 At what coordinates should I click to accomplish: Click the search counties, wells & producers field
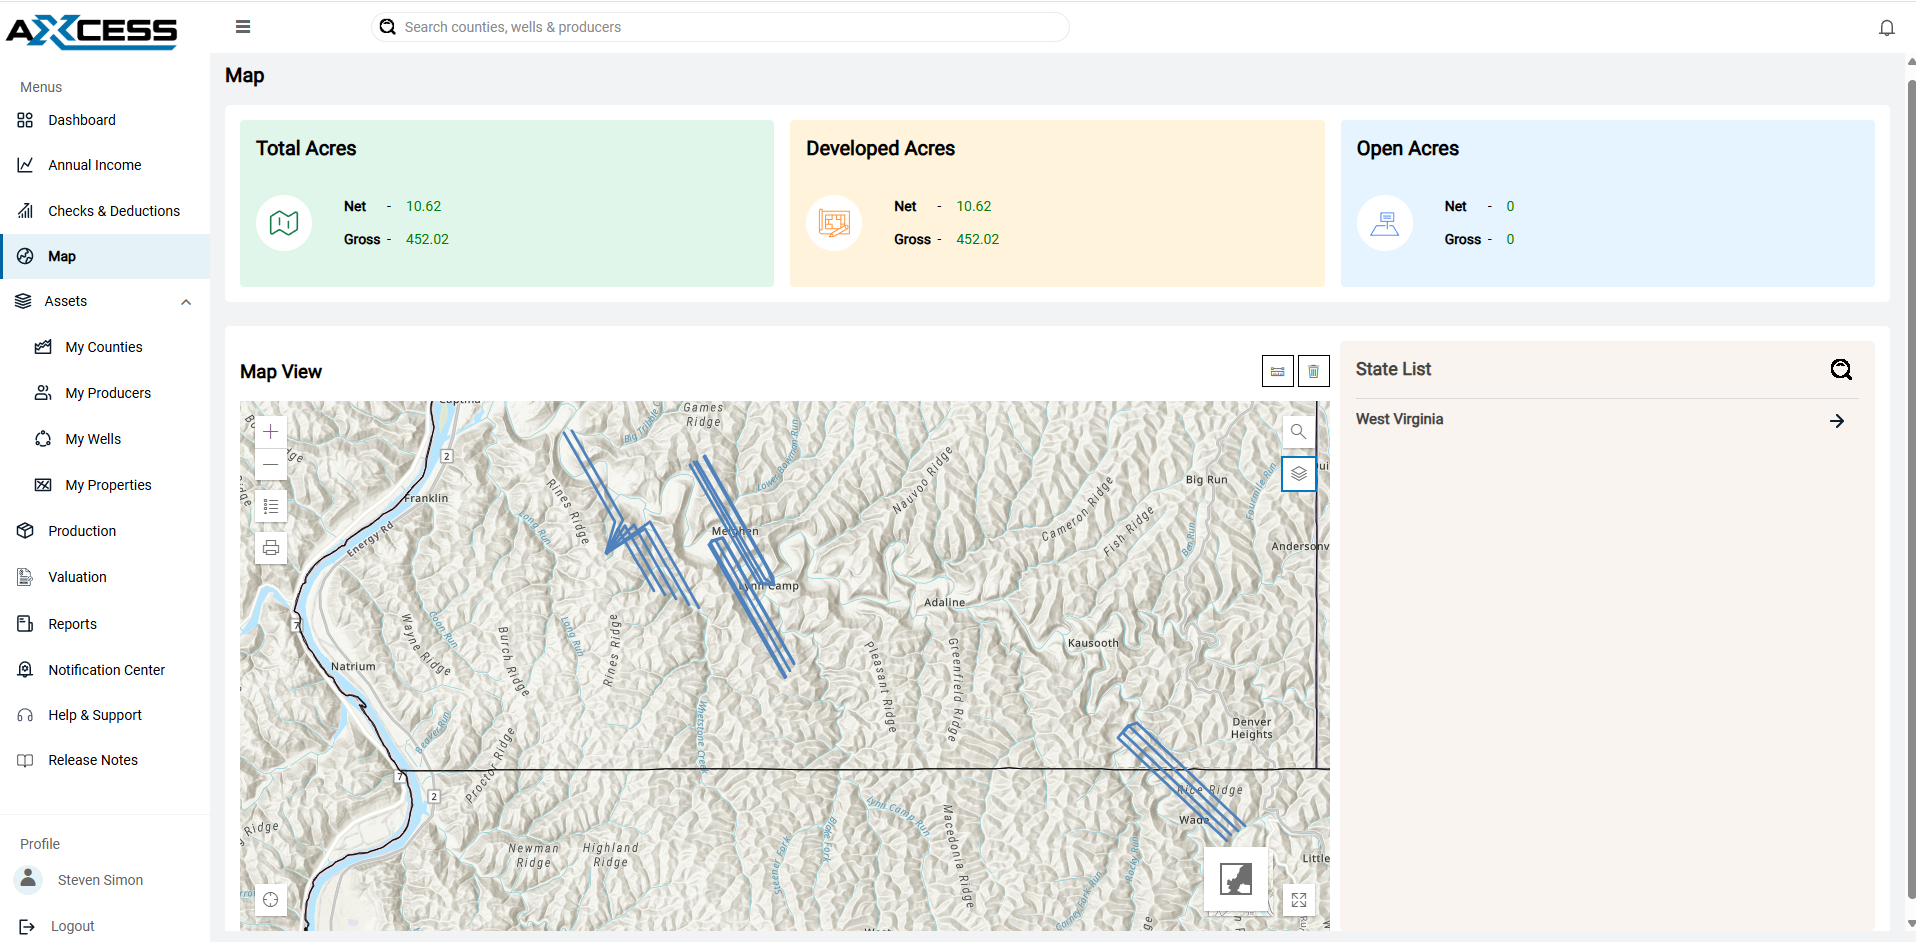click(719, 26)
